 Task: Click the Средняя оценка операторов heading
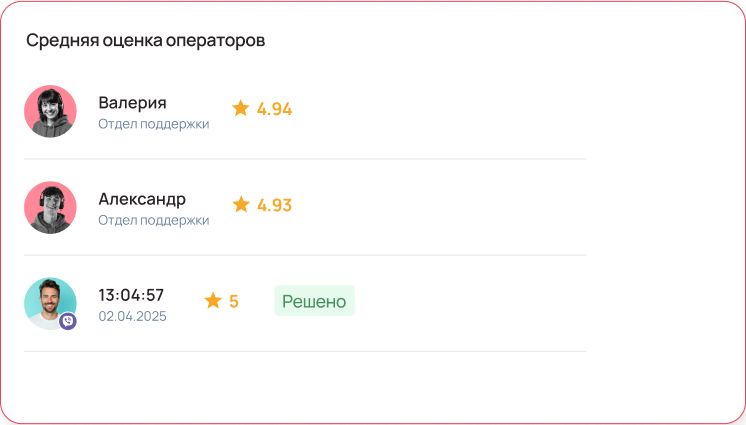click(x=145, y=41)
